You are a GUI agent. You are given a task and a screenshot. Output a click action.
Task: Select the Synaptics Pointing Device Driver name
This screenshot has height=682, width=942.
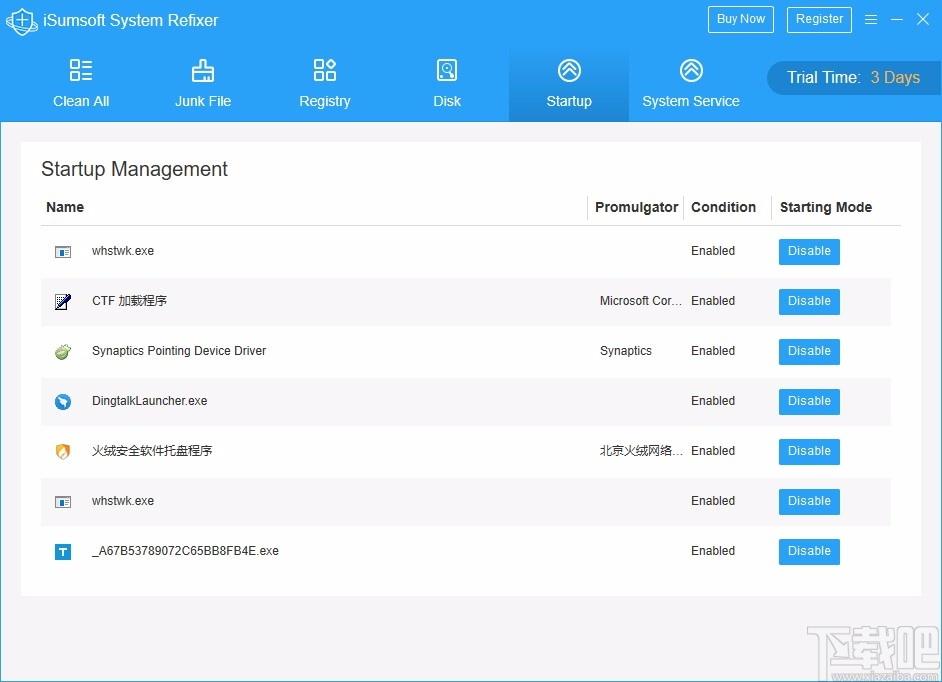tap(179, 351)
